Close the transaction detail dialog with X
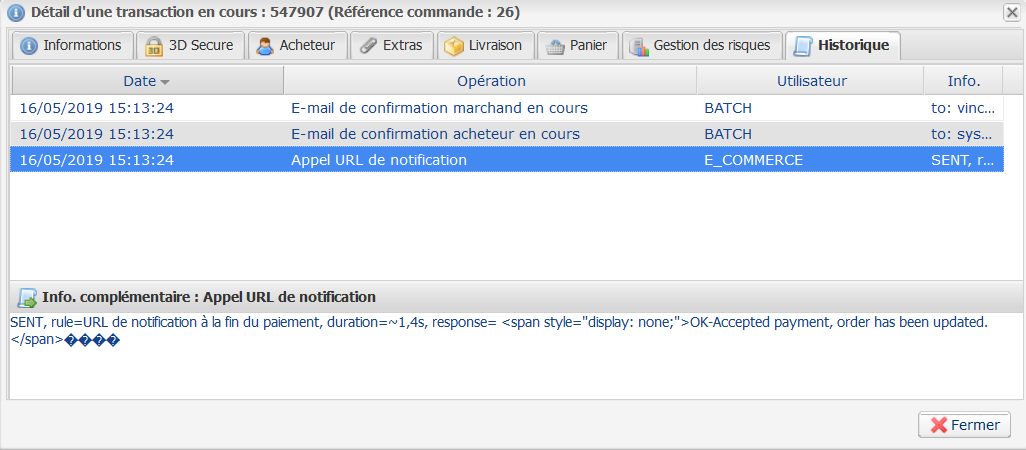 point(1011,12)
